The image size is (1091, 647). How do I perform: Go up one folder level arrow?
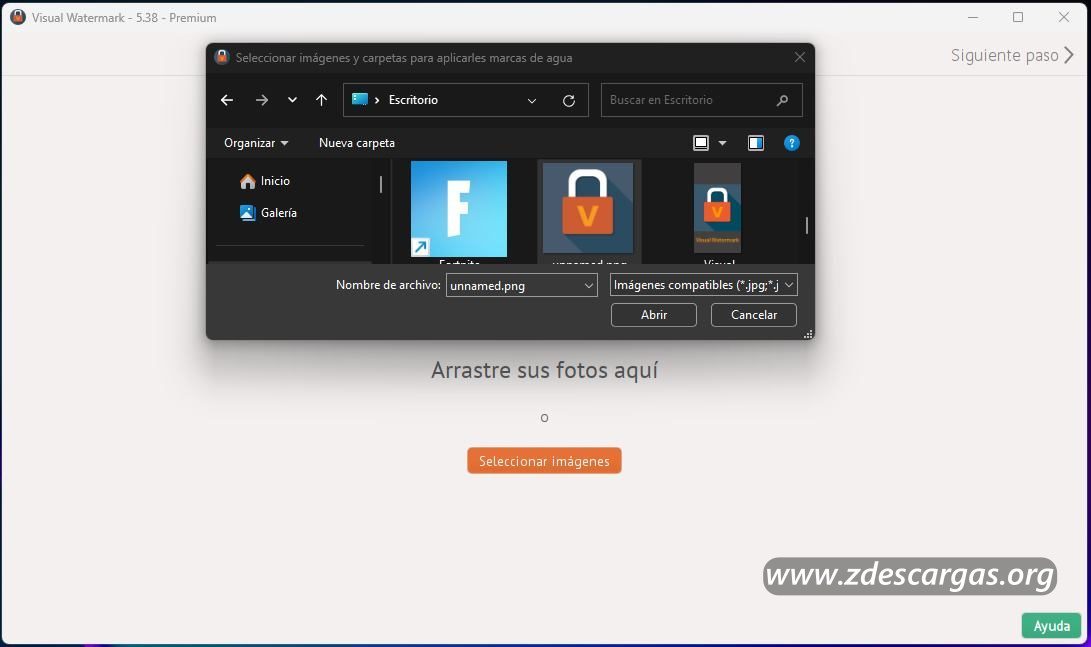pyautogui.click(x=321, y=100)
